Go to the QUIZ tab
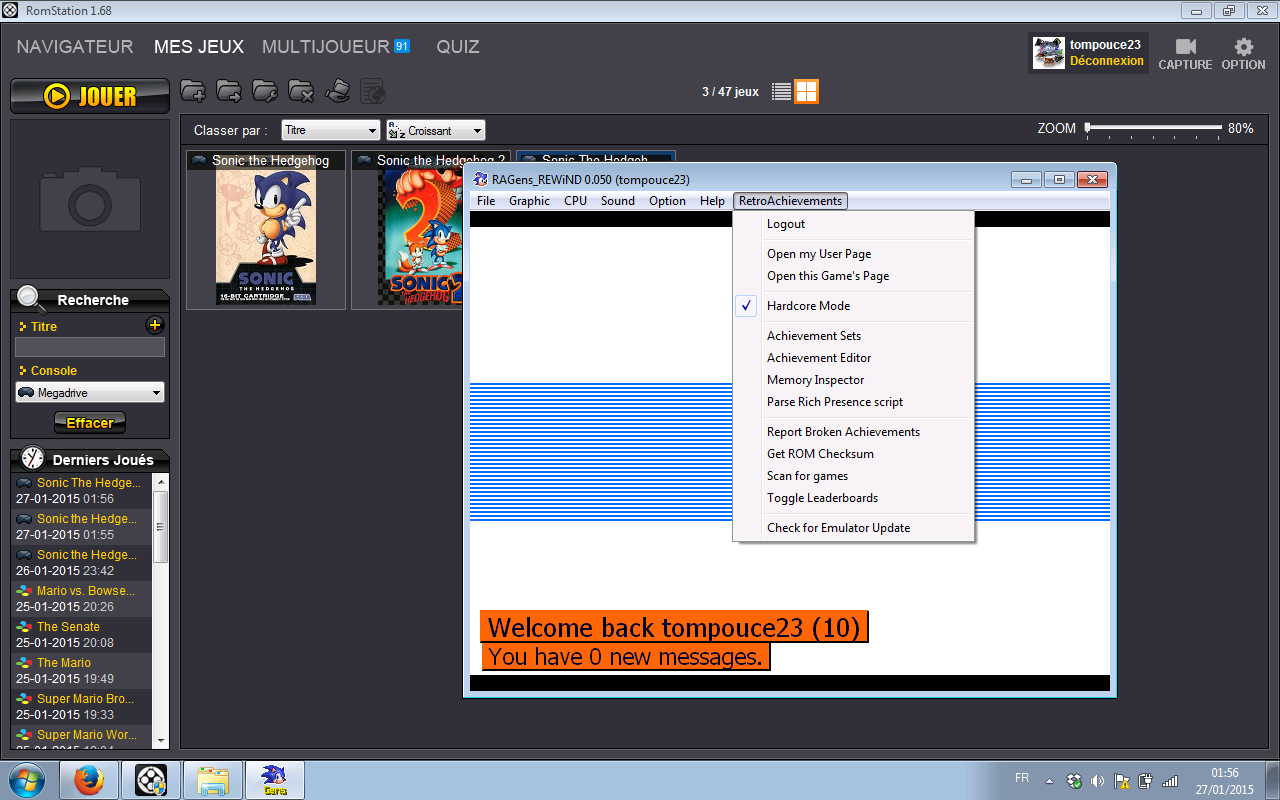 [458, 47]
